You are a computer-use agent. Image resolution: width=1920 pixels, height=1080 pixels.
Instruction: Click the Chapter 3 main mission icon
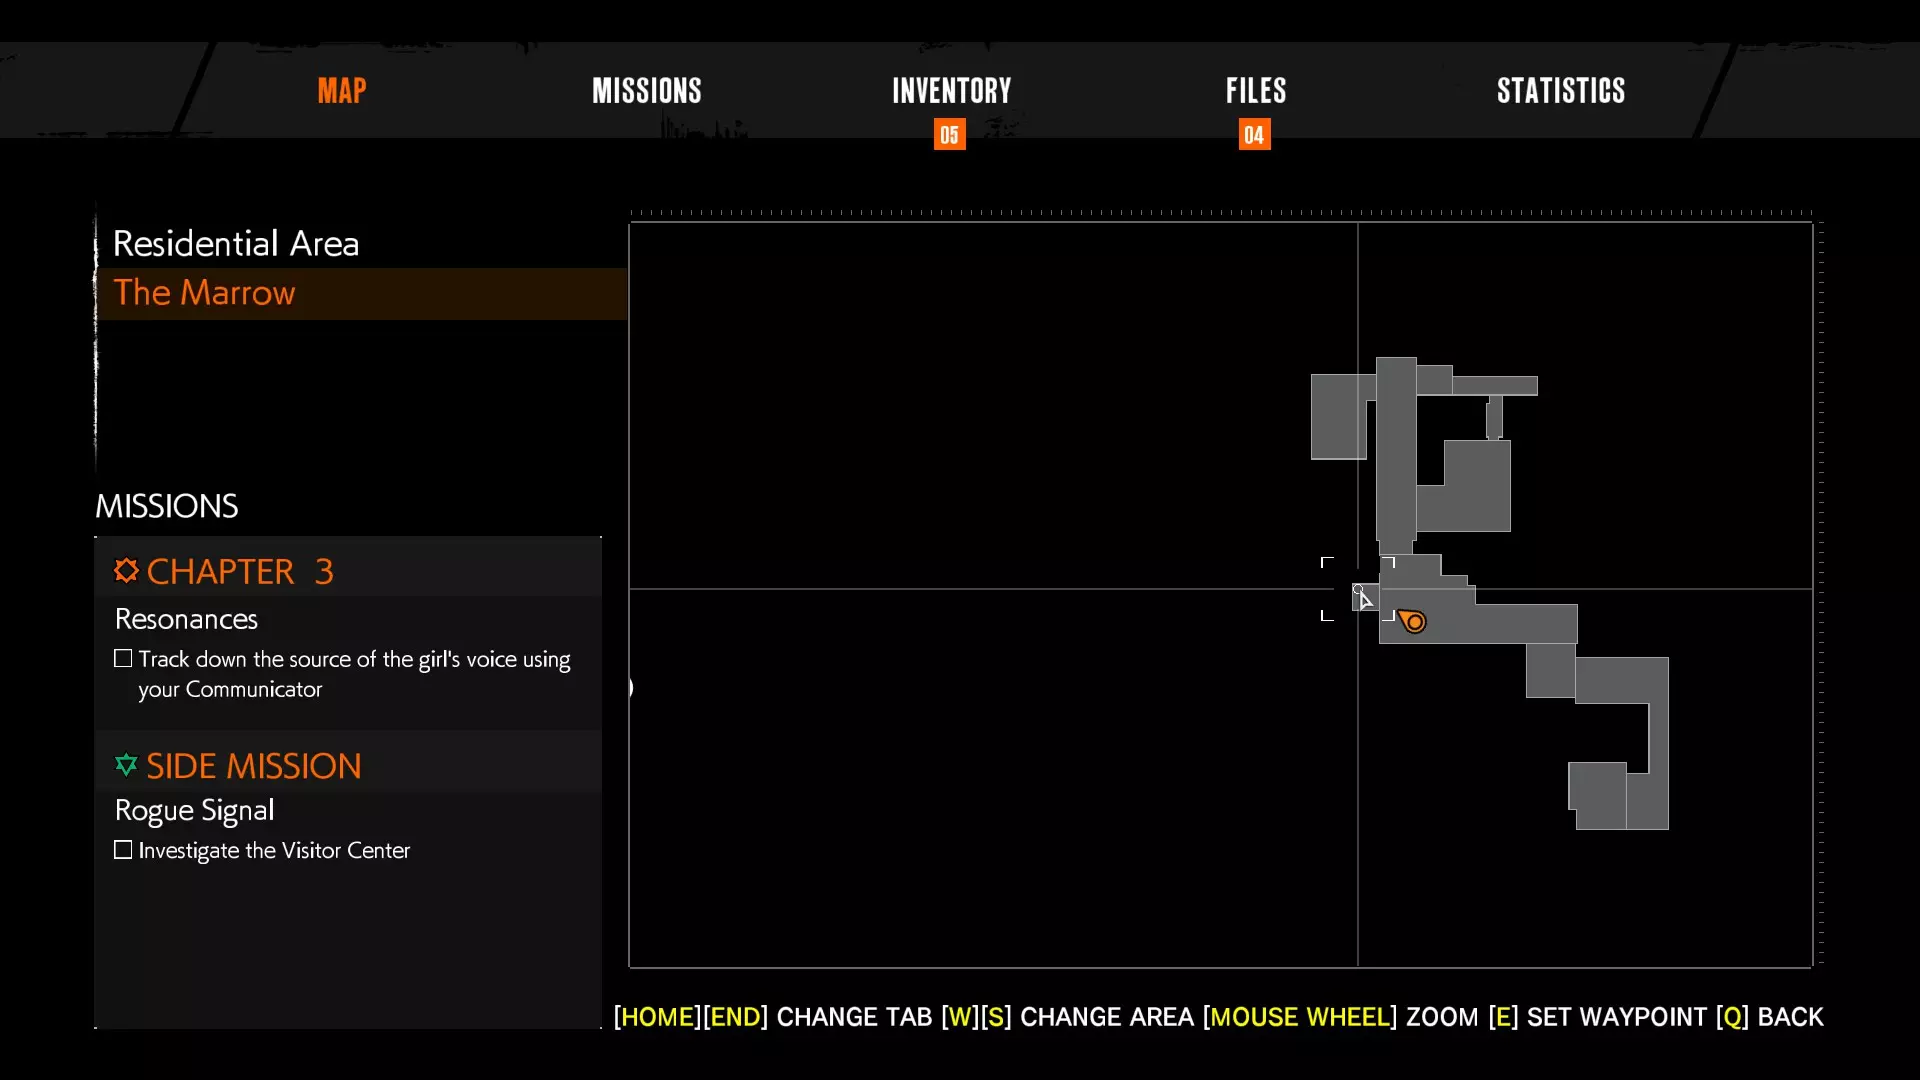point(126,571)
